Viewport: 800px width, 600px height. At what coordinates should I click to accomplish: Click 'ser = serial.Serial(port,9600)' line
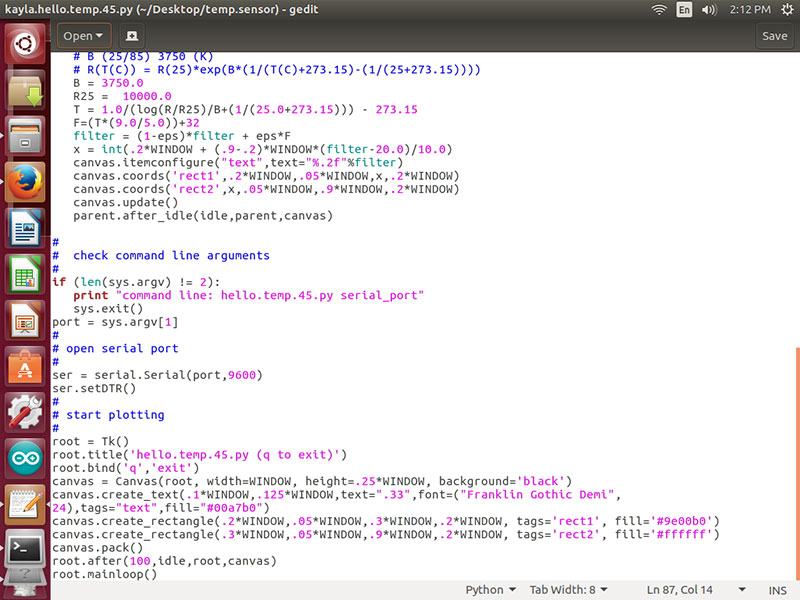(157, 374)
